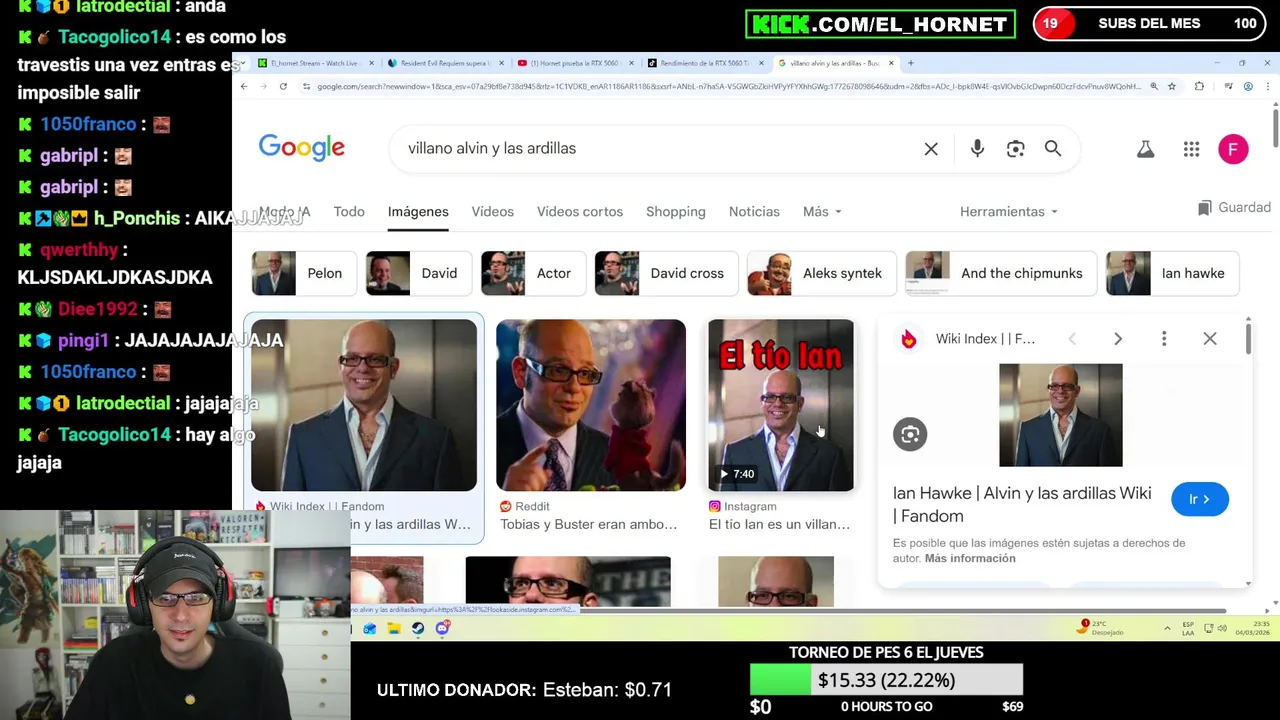Switch to Resident Evil Requiem browser tab
The image size is (1280, 720).
click(x=445, y=63)
